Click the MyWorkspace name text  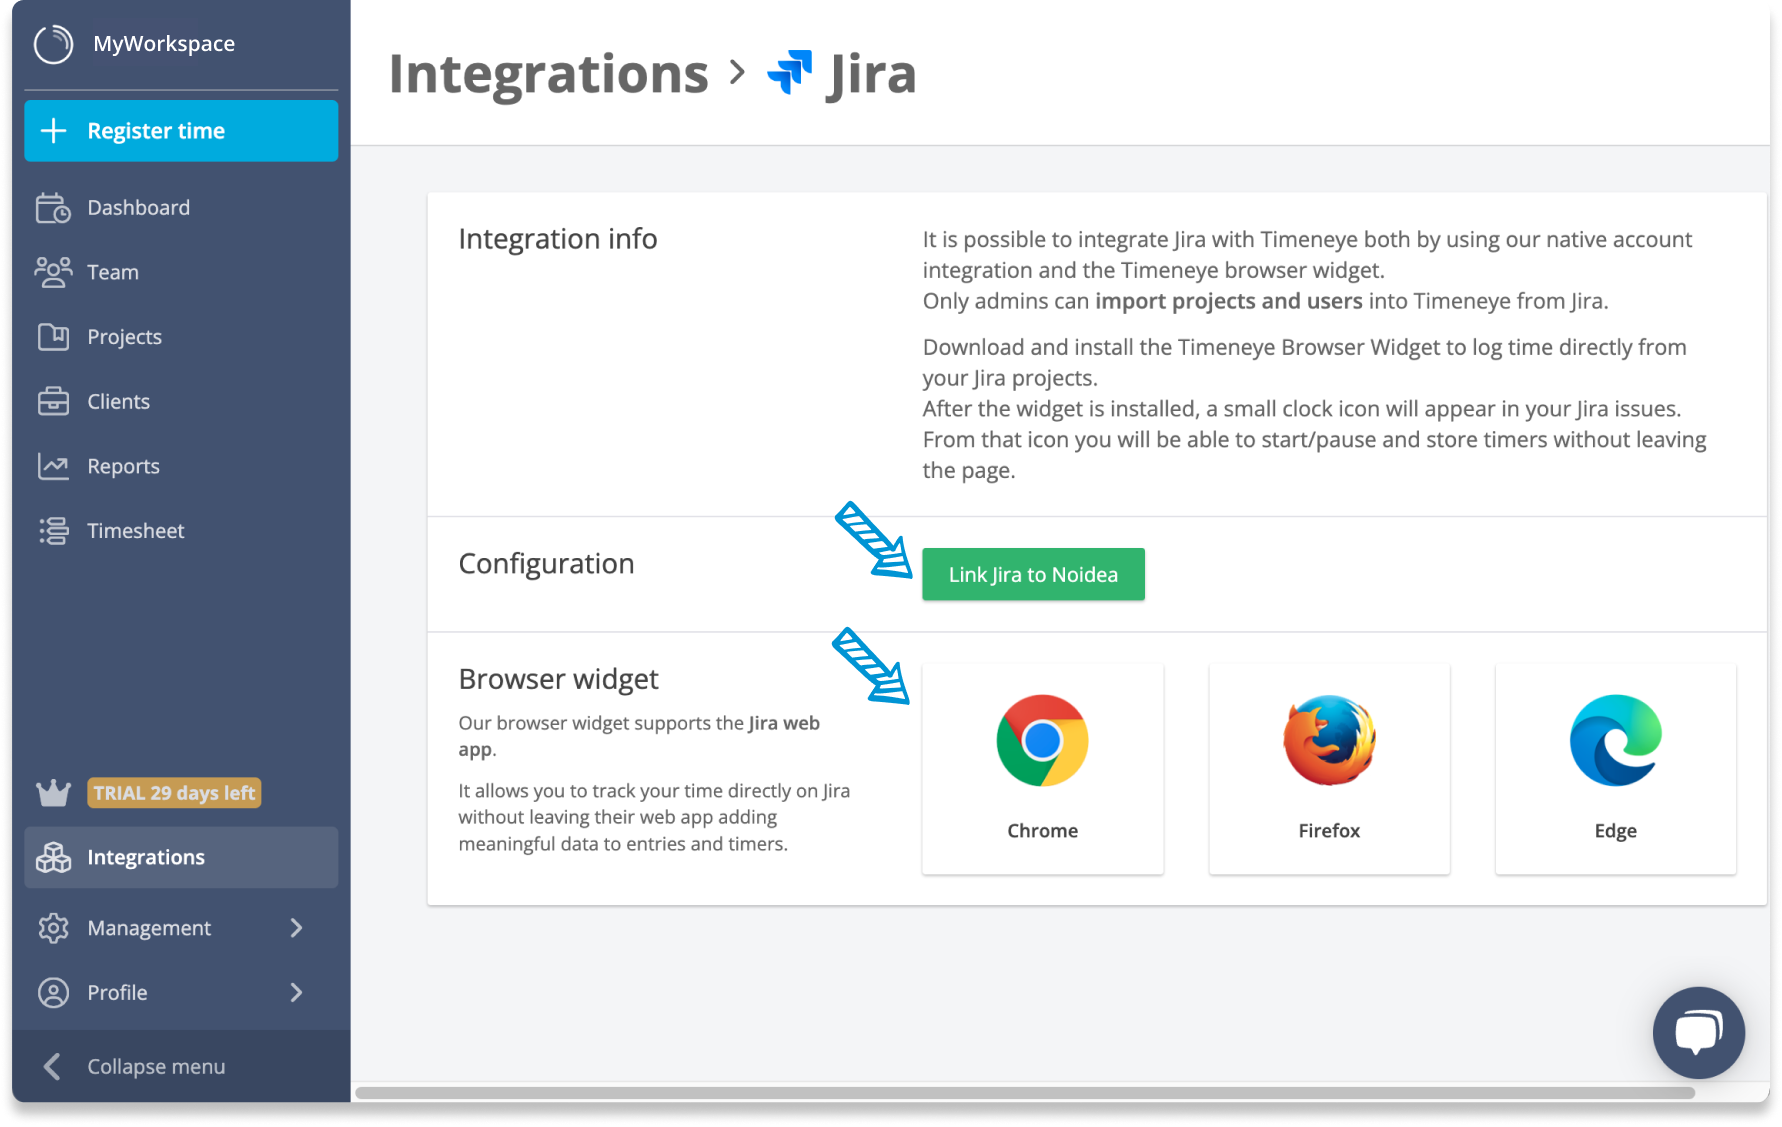point(164,44)
